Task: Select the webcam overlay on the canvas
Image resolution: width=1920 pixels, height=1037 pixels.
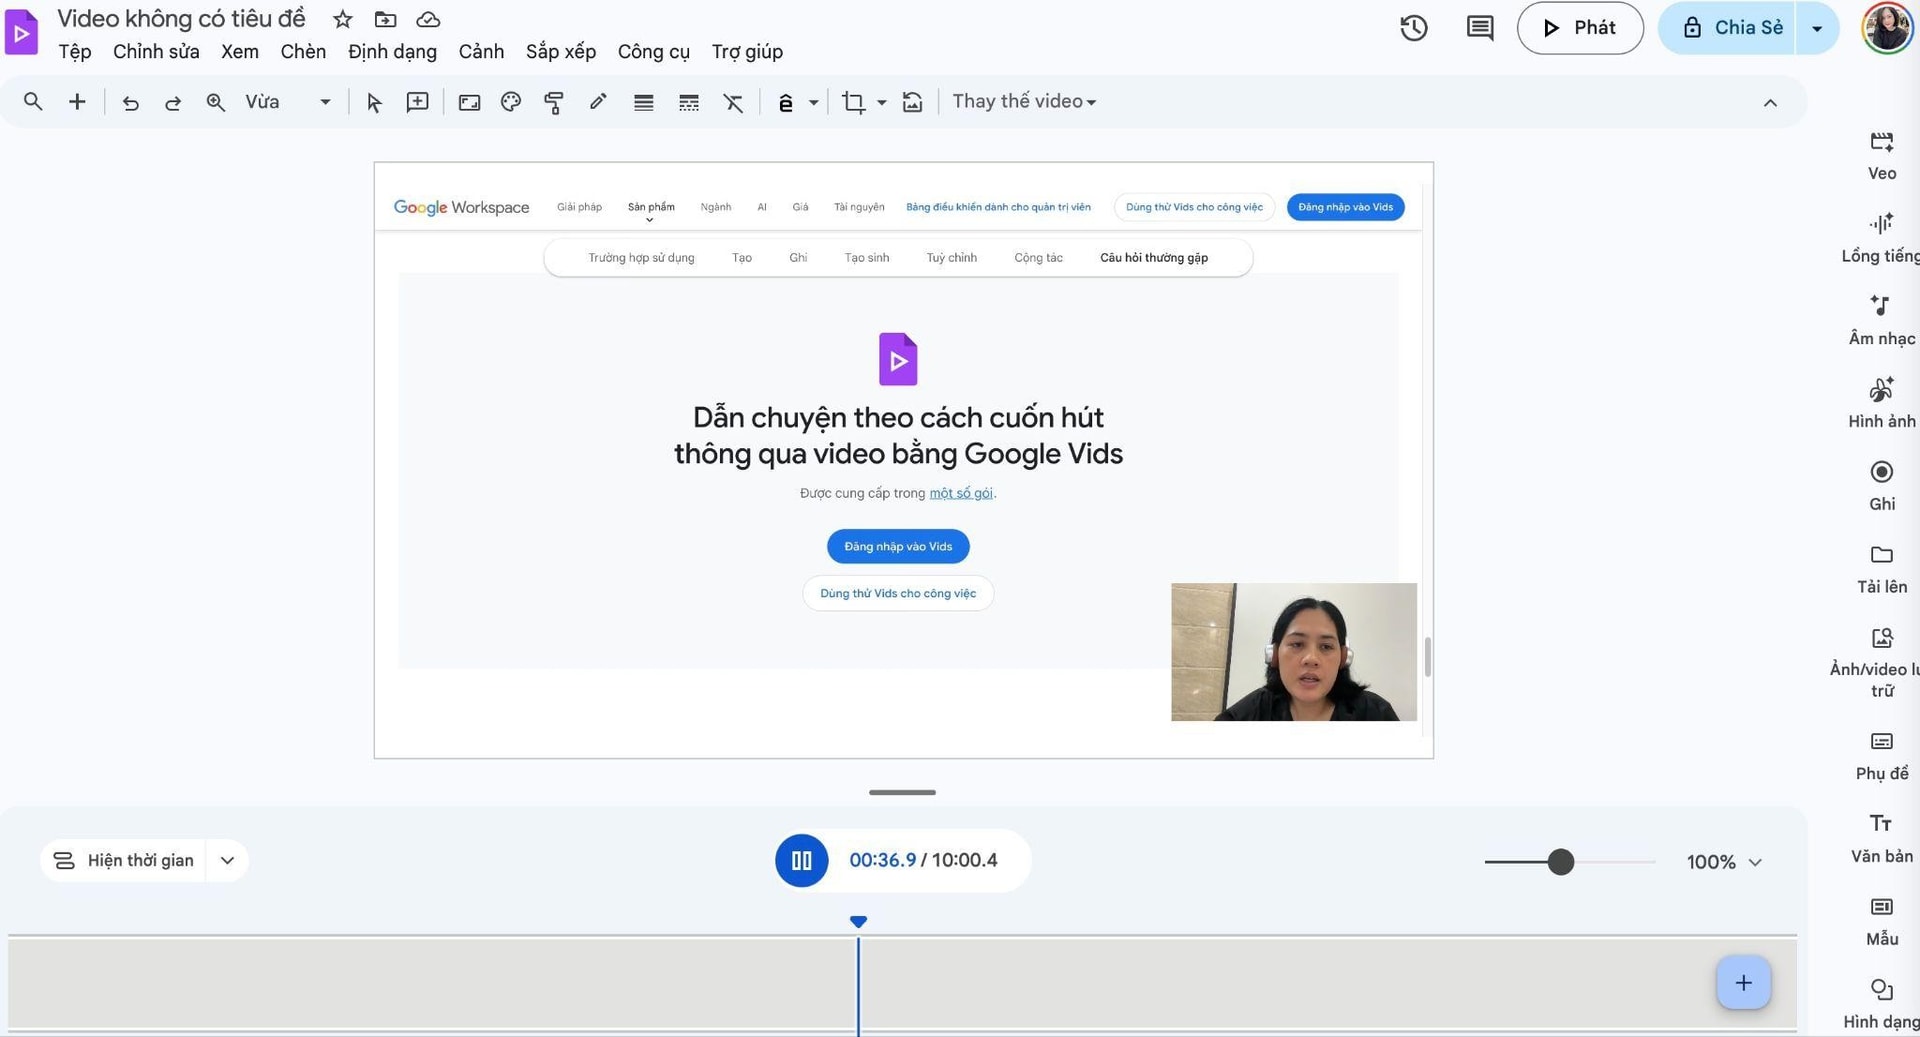Action: 1294,652
